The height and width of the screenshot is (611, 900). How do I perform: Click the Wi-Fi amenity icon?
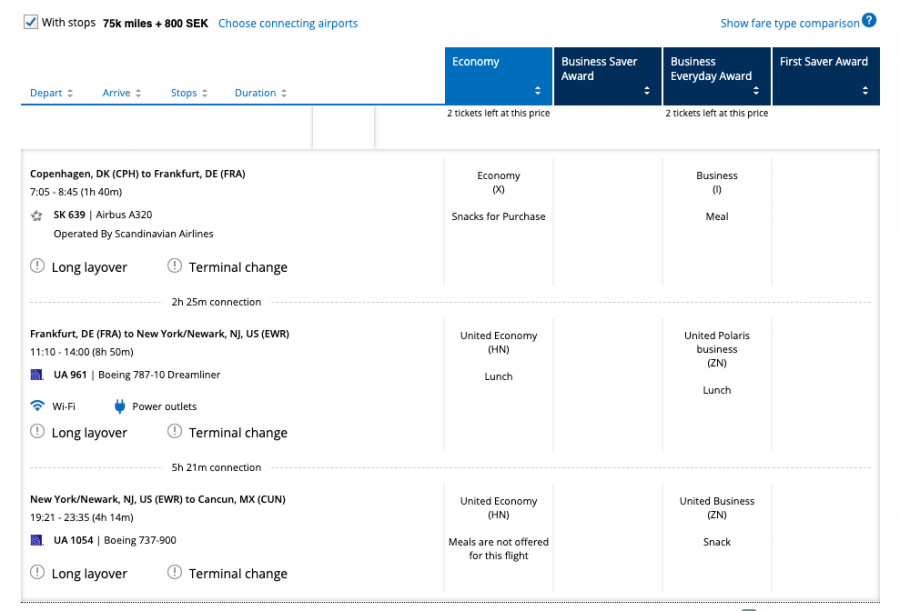37,406
